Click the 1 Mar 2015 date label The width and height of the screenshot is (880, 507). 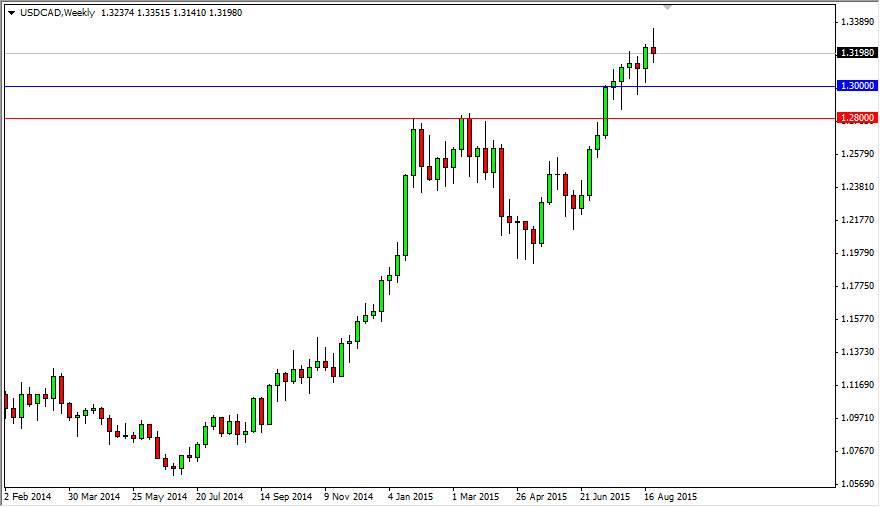[x=476, y=497]
